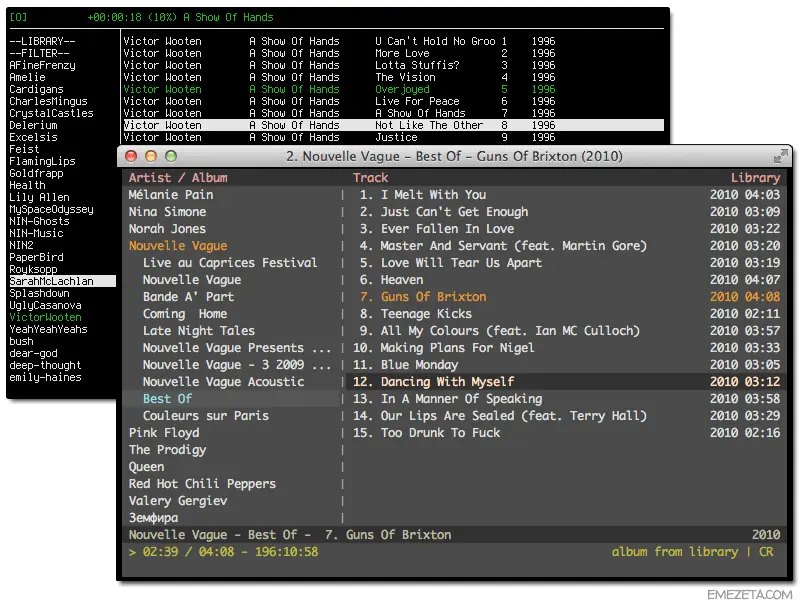Click the Artist / Album column header
The image size is (800, 606).
(178, 178)
